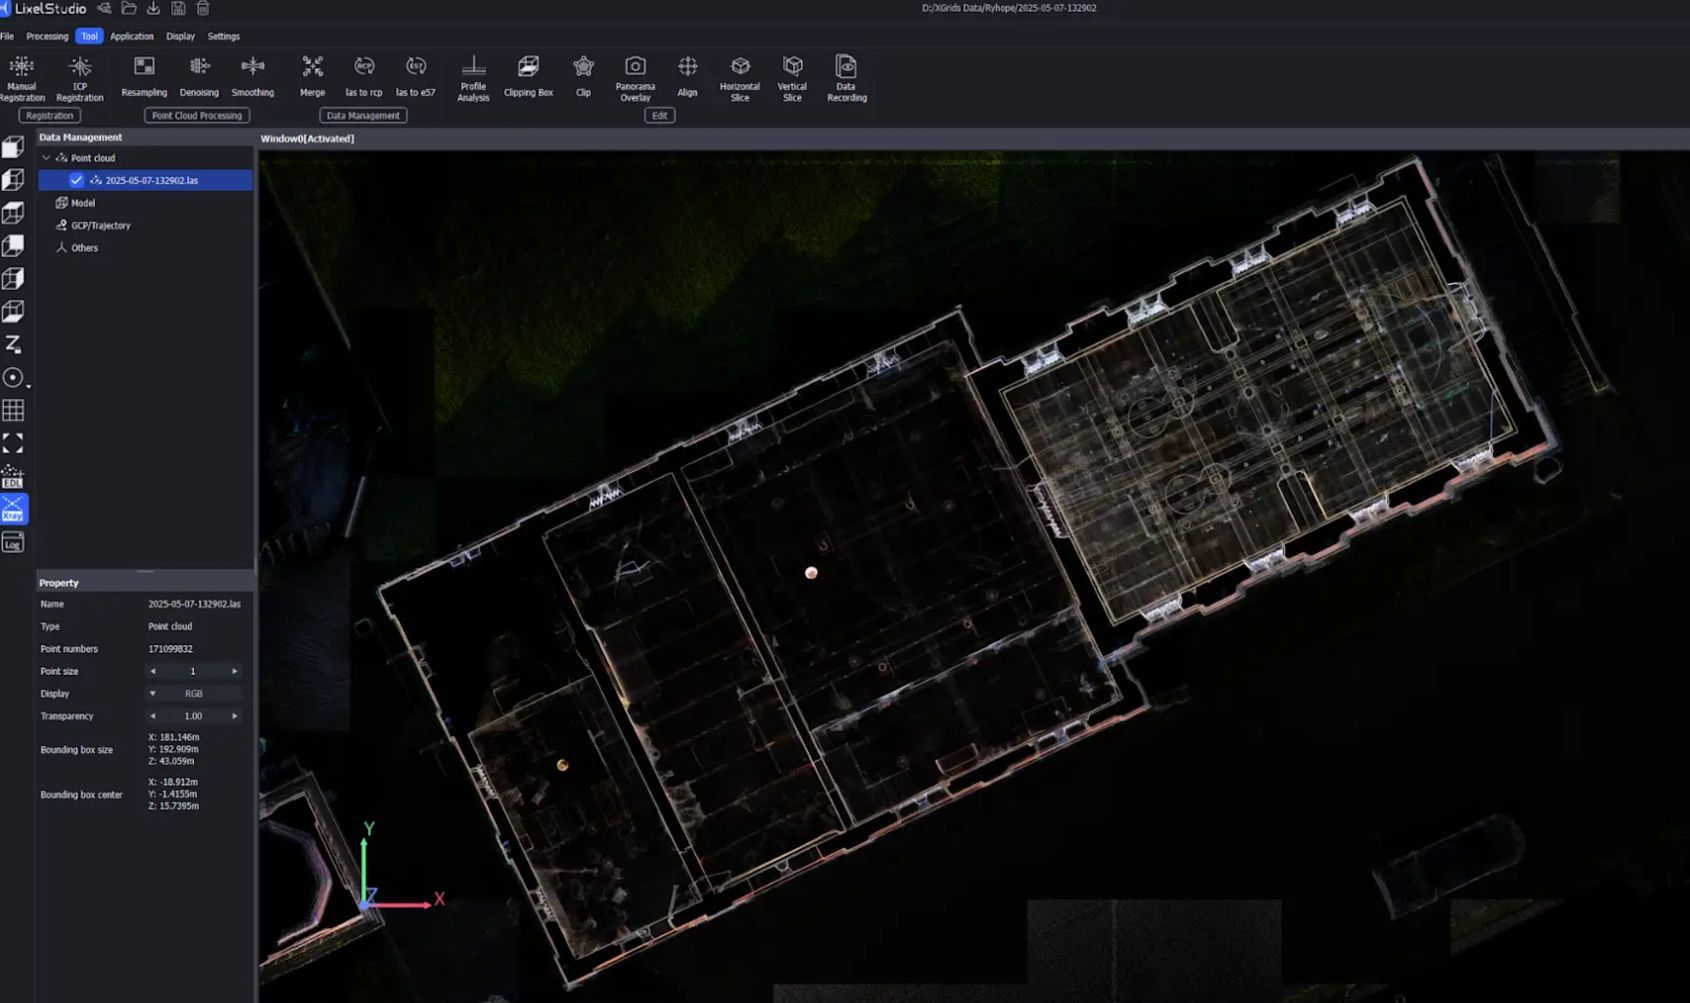Click the Data Management ribbon group label
This screenshot has height=1003, width=1690.
coord(363,116)
